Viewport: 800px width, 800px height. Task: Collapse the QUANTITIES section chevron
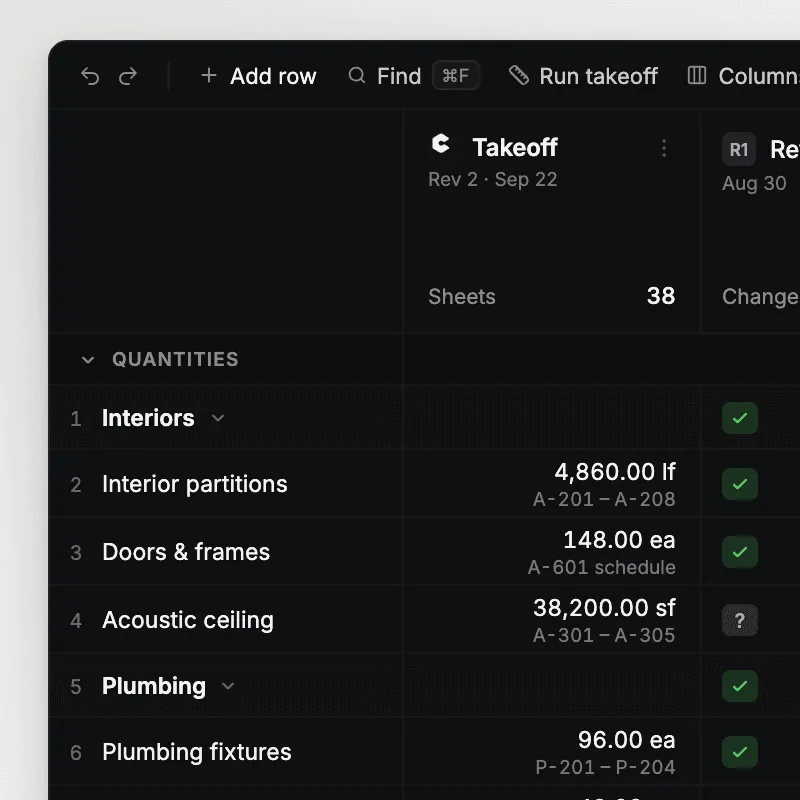[x=88, y=360]
